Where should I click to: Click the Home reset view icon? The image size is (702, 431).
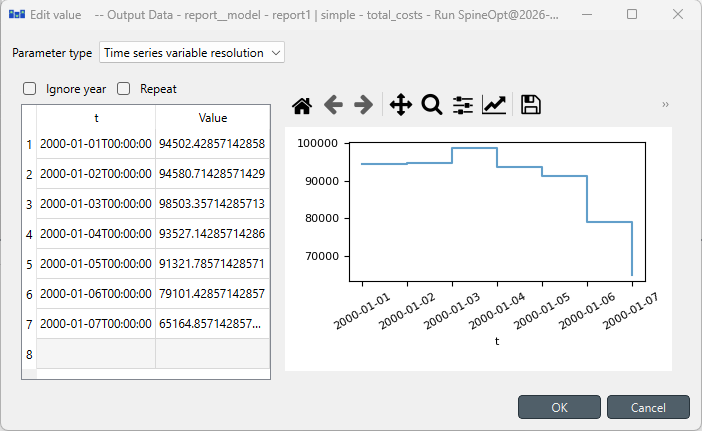pos(302,105)
